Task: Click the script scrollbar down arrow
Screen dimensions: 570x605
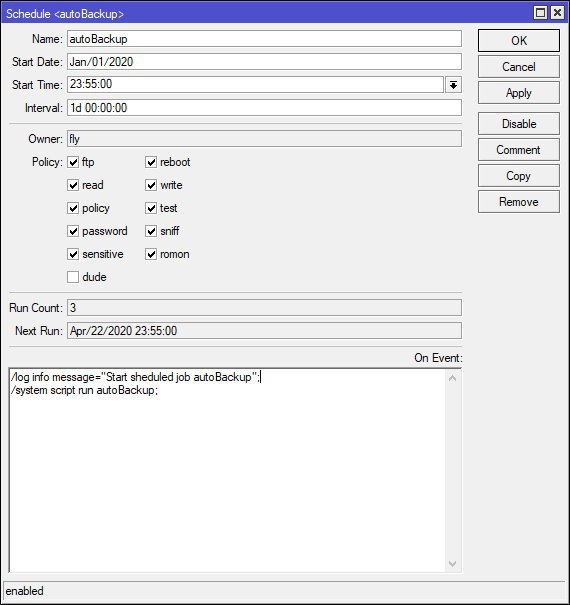Action: (453, 564)
